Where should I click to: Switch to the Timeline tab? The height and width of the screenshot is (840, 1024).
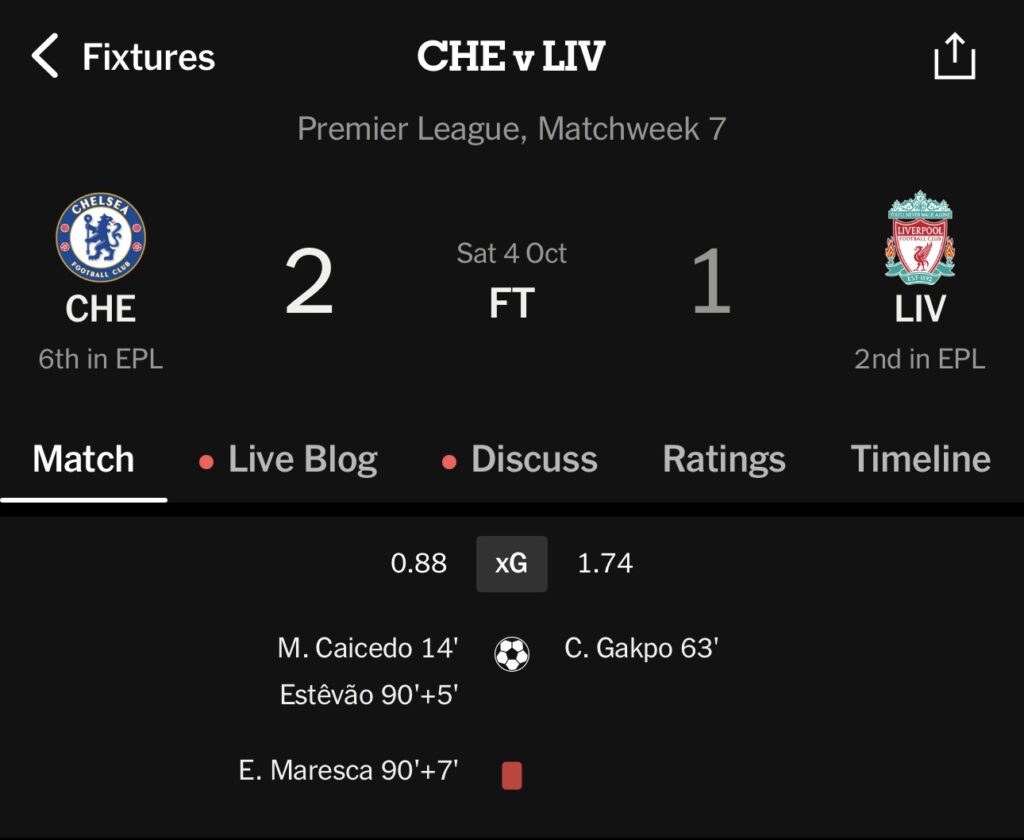pyautogui.click(x=920, y=459)
